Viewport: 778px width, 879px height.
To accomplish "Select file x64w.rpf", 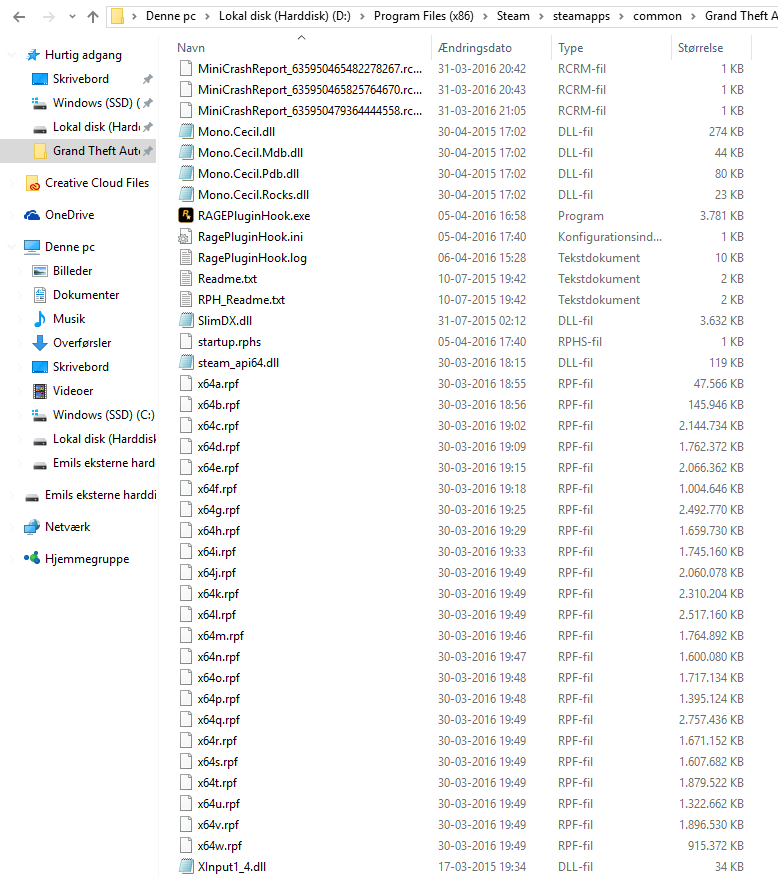I will [x=220, y=845].
